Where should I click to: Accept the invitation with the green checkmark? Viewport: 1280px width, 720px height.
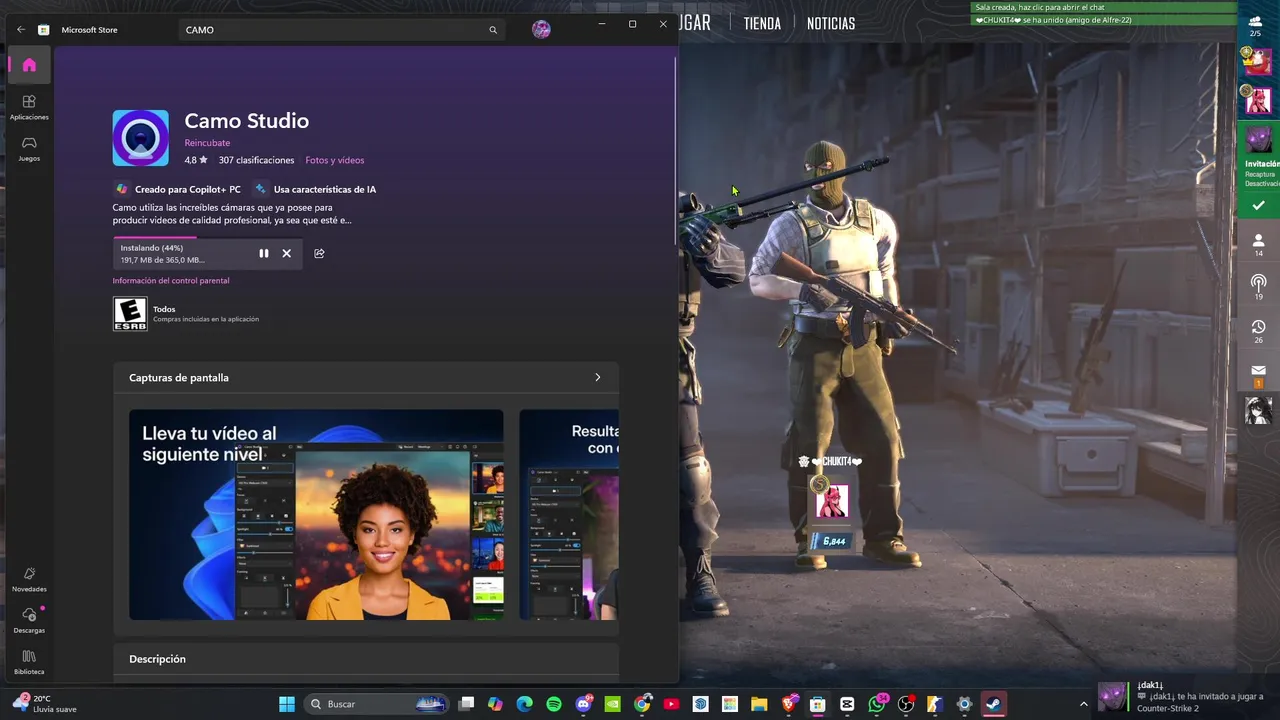(1258, 206)
